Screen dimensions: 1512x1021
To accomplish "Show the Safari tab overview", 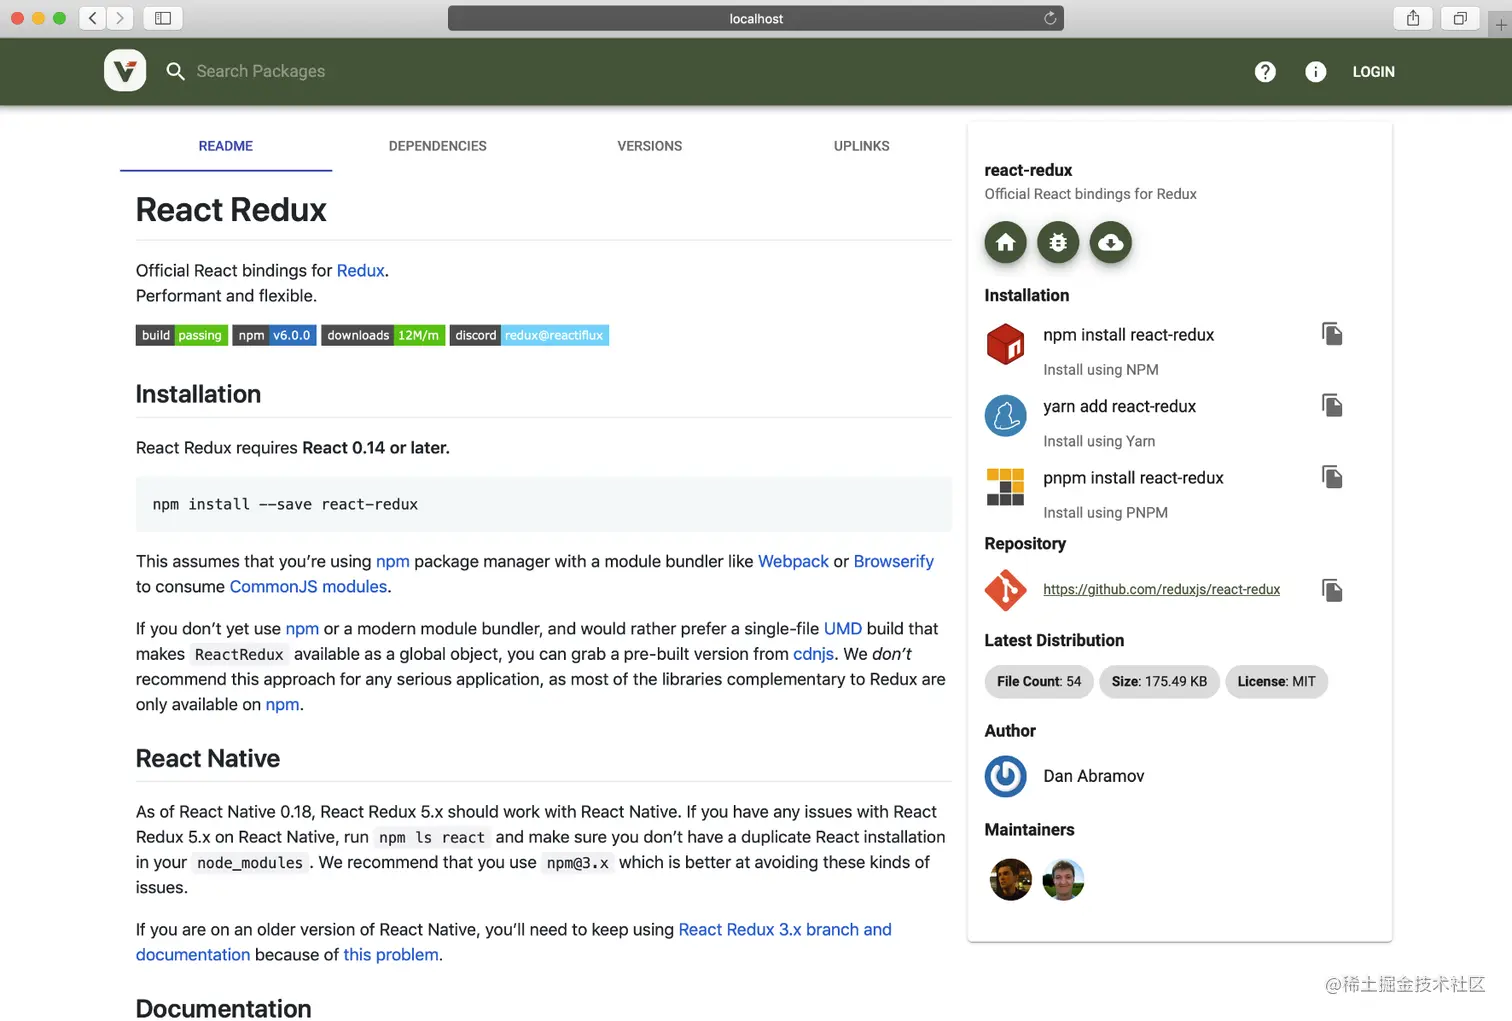I will [x=1460, y=18].
